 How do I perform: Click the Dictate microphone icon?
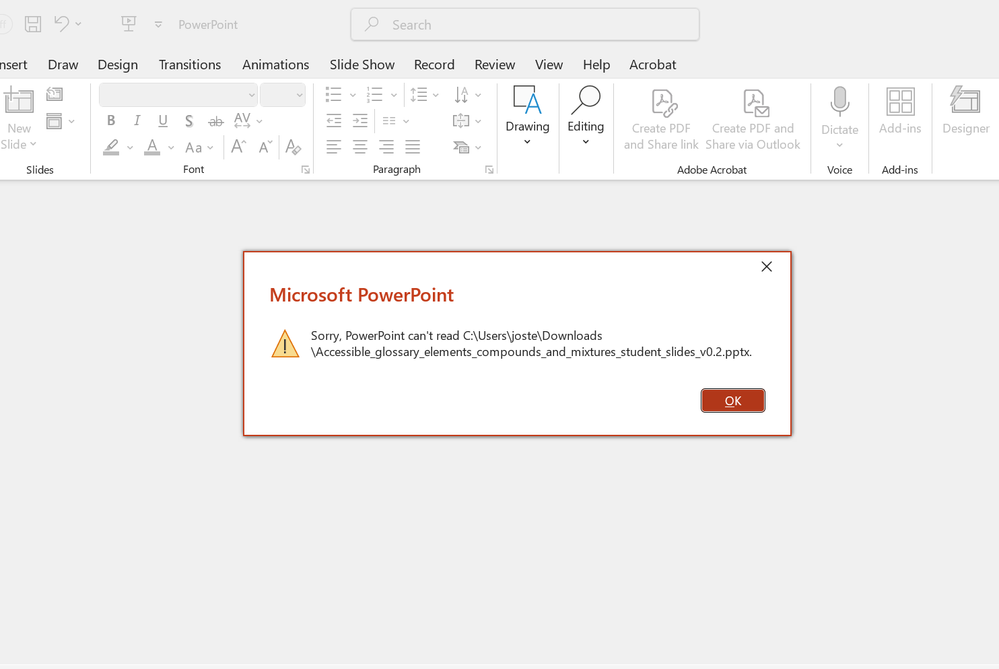(x=840, y=102)
